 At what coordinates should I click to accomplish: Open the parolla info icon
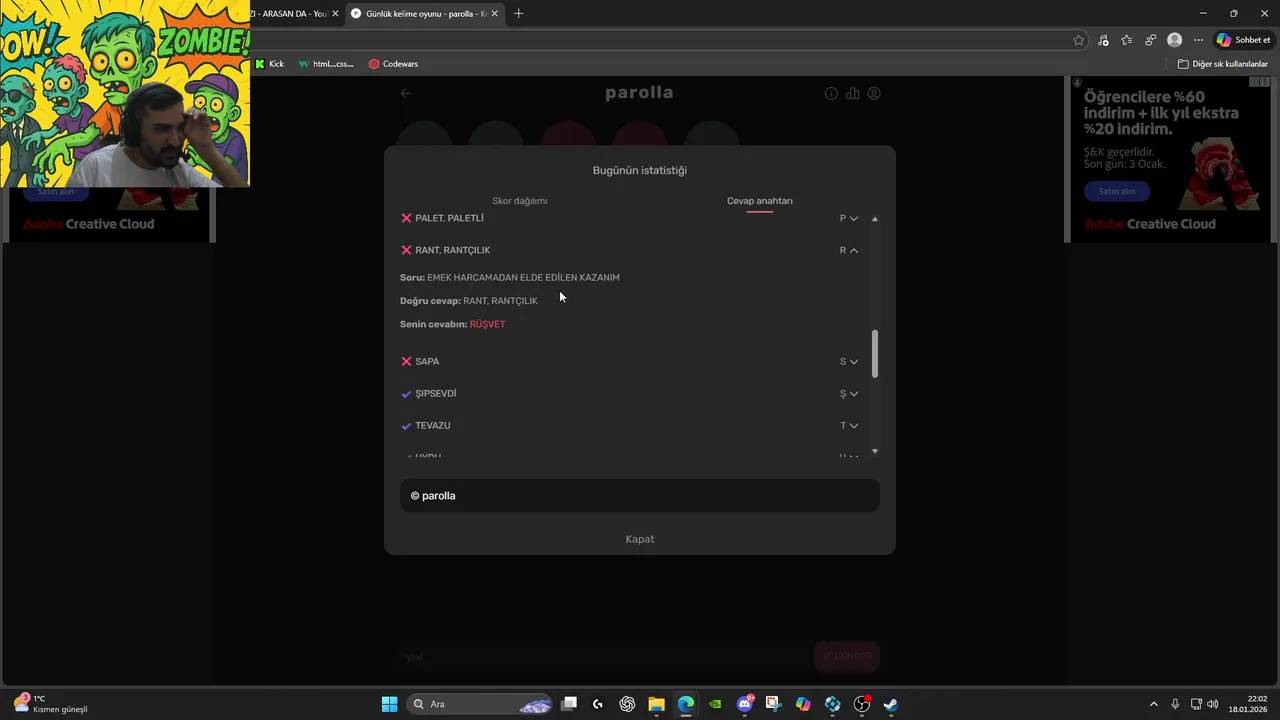click(x=831, y=93)
